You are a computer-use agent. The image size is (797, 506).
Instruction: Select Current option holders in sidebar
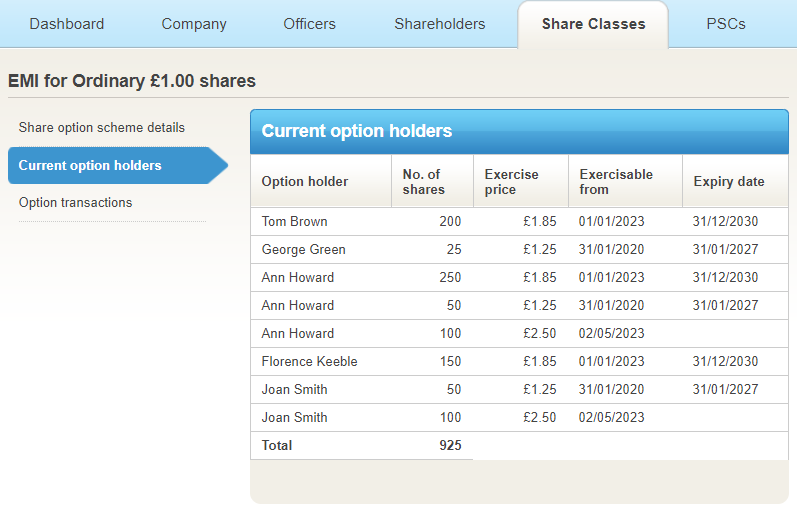(90, 166)
